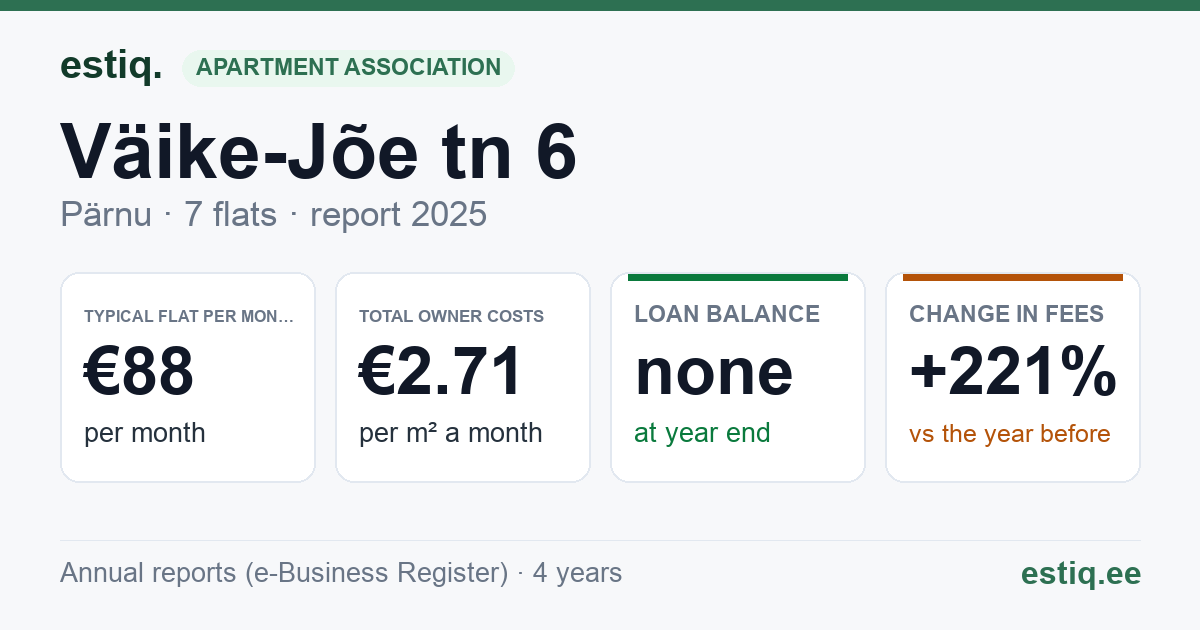Viewport: 1200px width, 630px height.
Task: Open the Total owner costs card
Action: (x=463, y=377)
